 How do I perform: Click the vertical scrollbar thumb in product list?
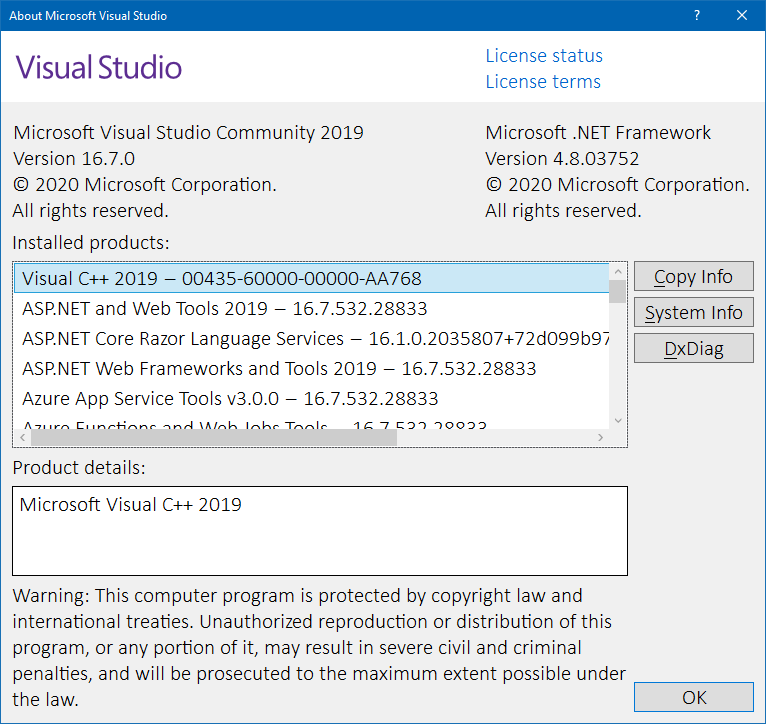[x=618, y=292]
